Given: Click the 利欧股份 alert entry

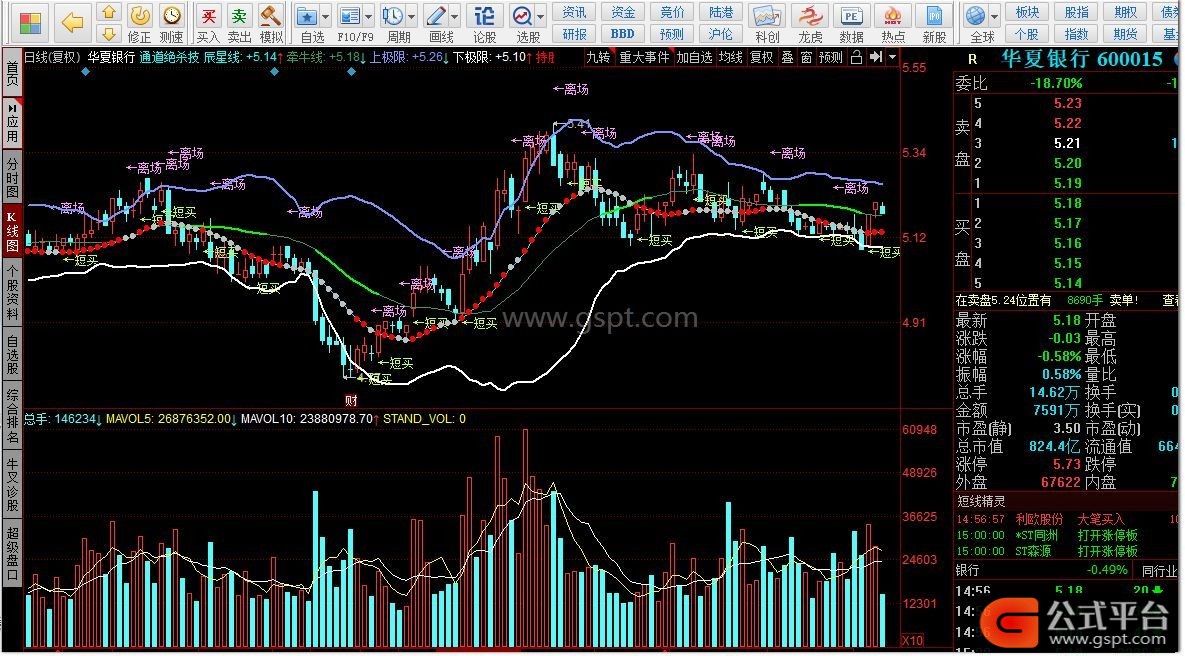Looking at the screenshot, I should [x=1038, y=519].
